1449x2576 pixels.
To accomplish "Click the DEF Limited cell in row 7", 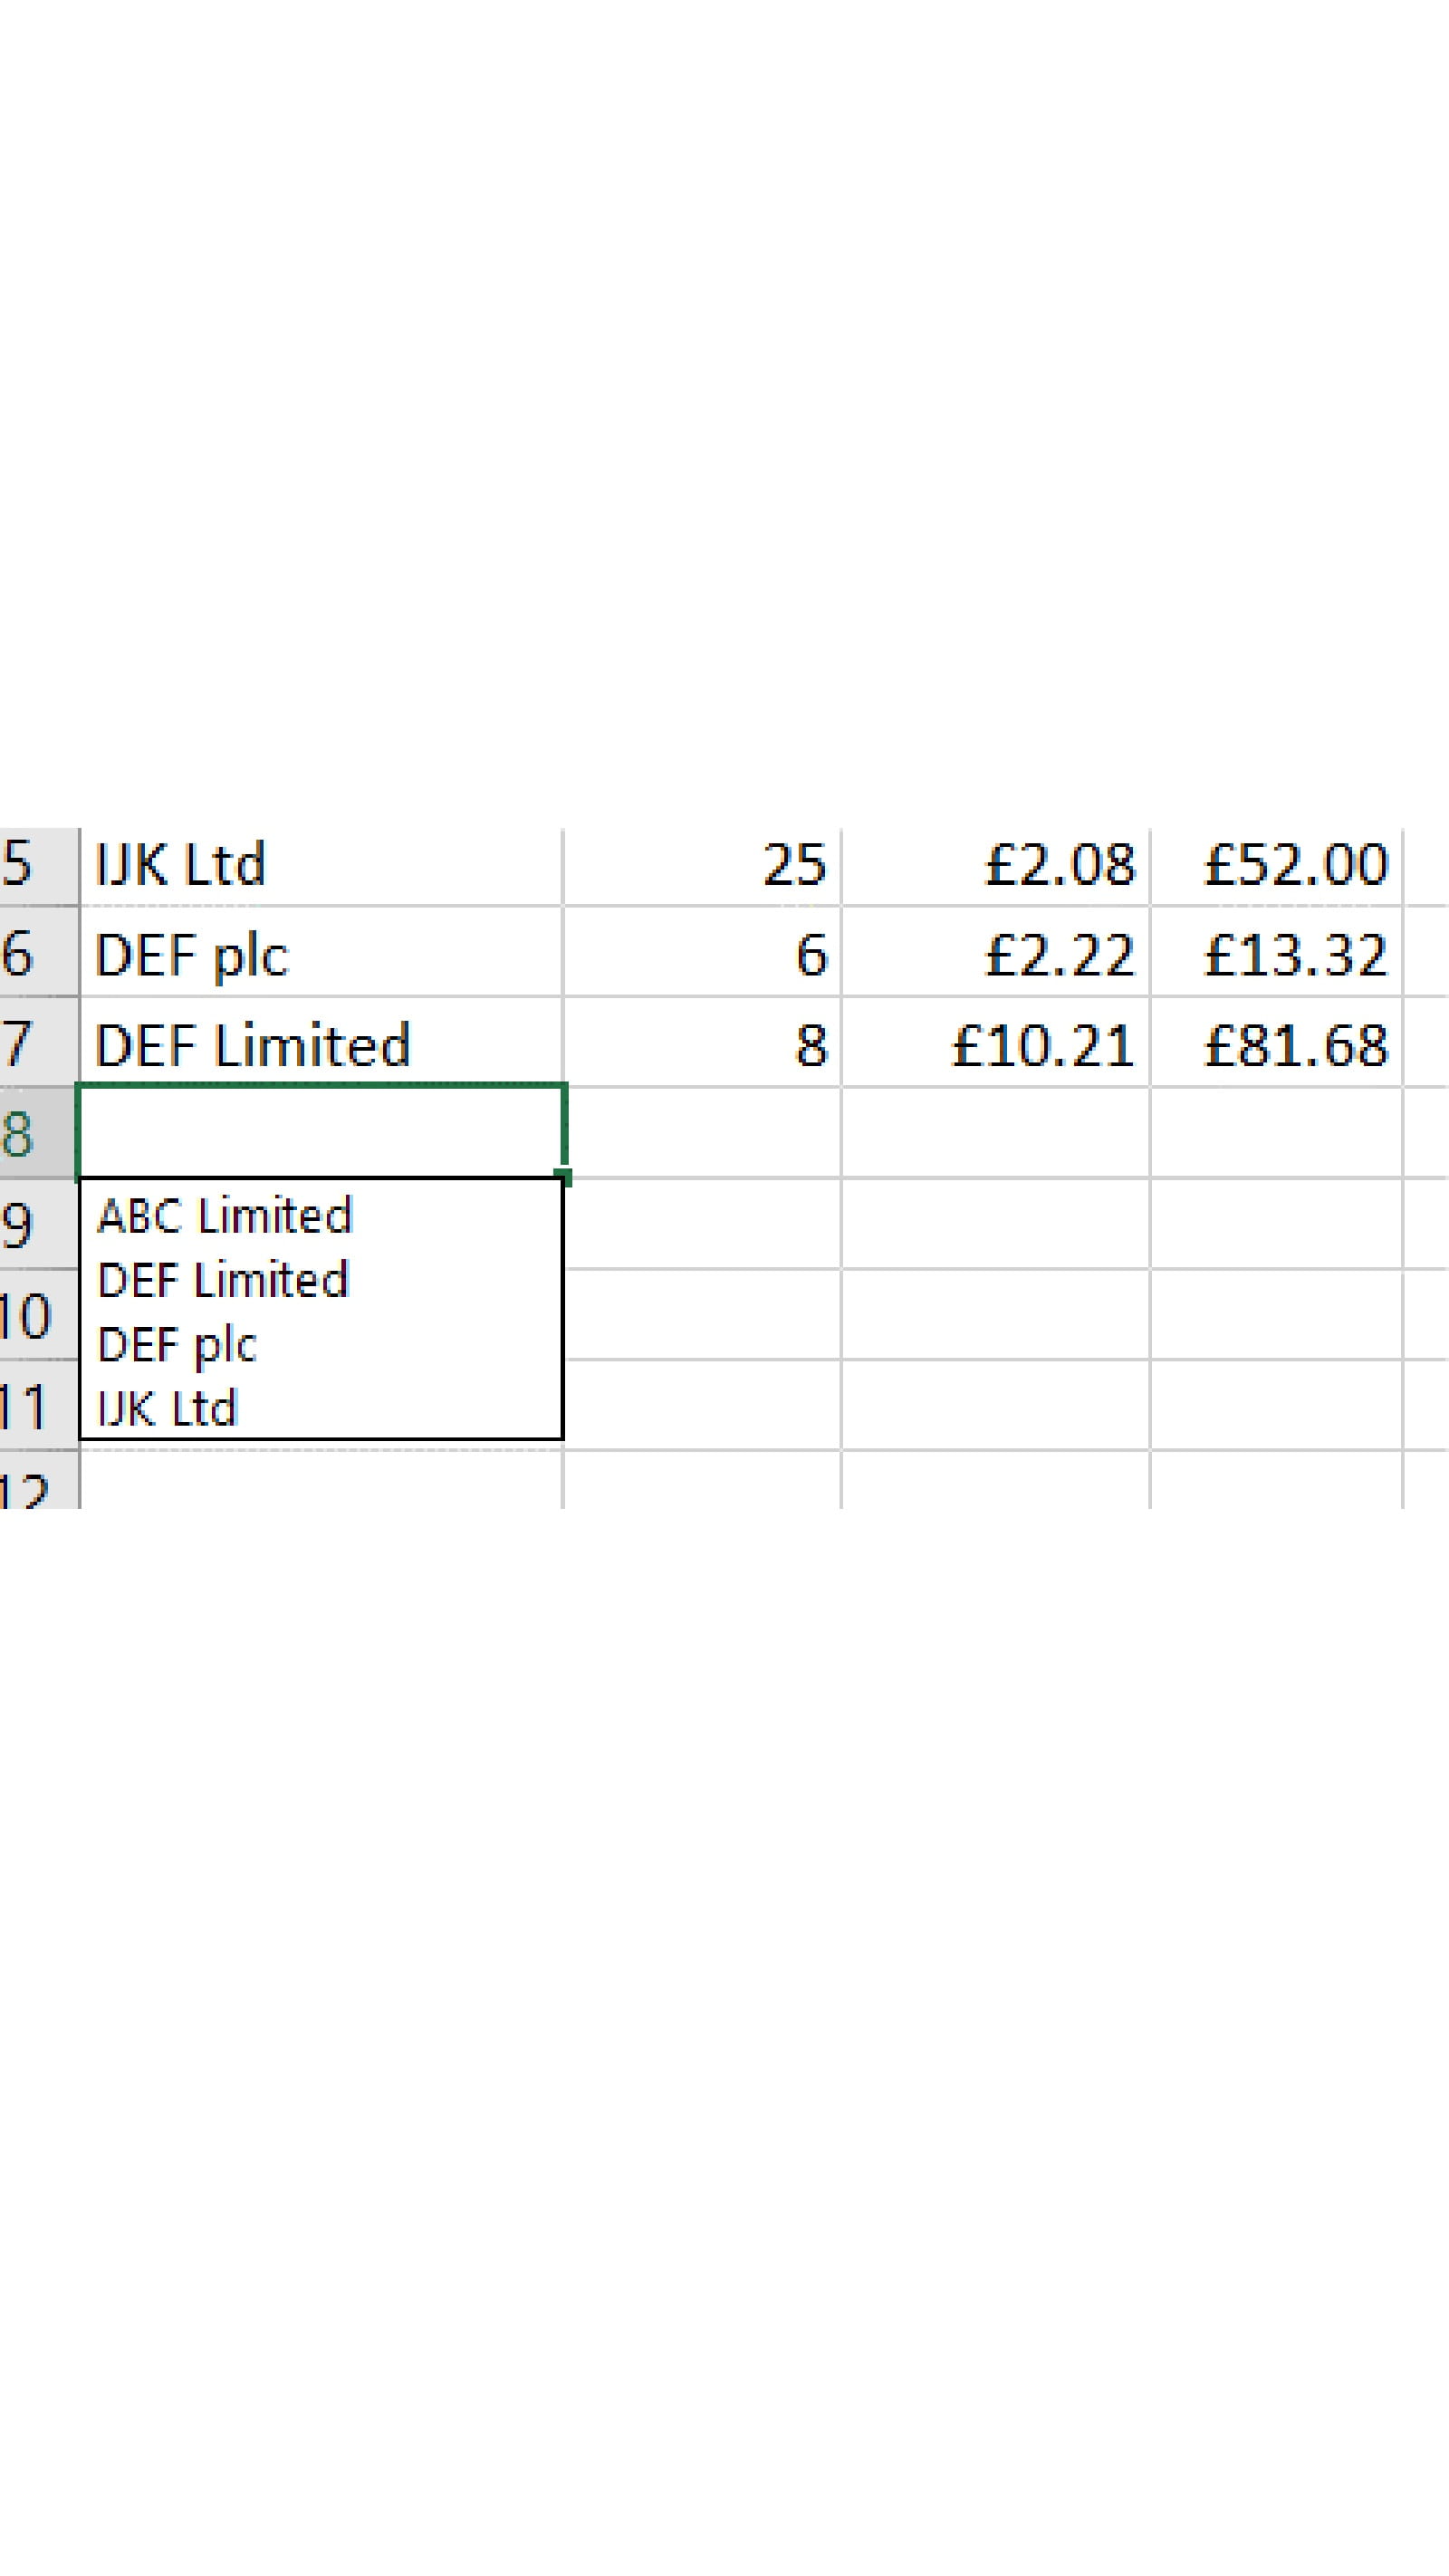I will pyautogui.click(x=320, y=1044).
